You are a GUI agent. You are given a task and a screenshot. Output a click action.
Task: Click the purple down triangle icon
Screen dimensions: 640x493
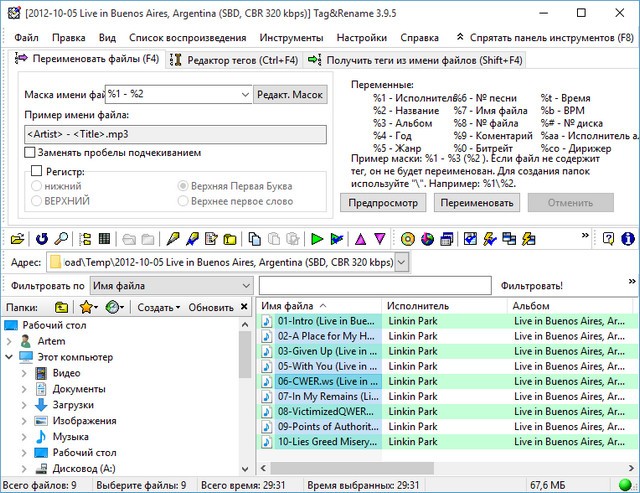[380, 239]
